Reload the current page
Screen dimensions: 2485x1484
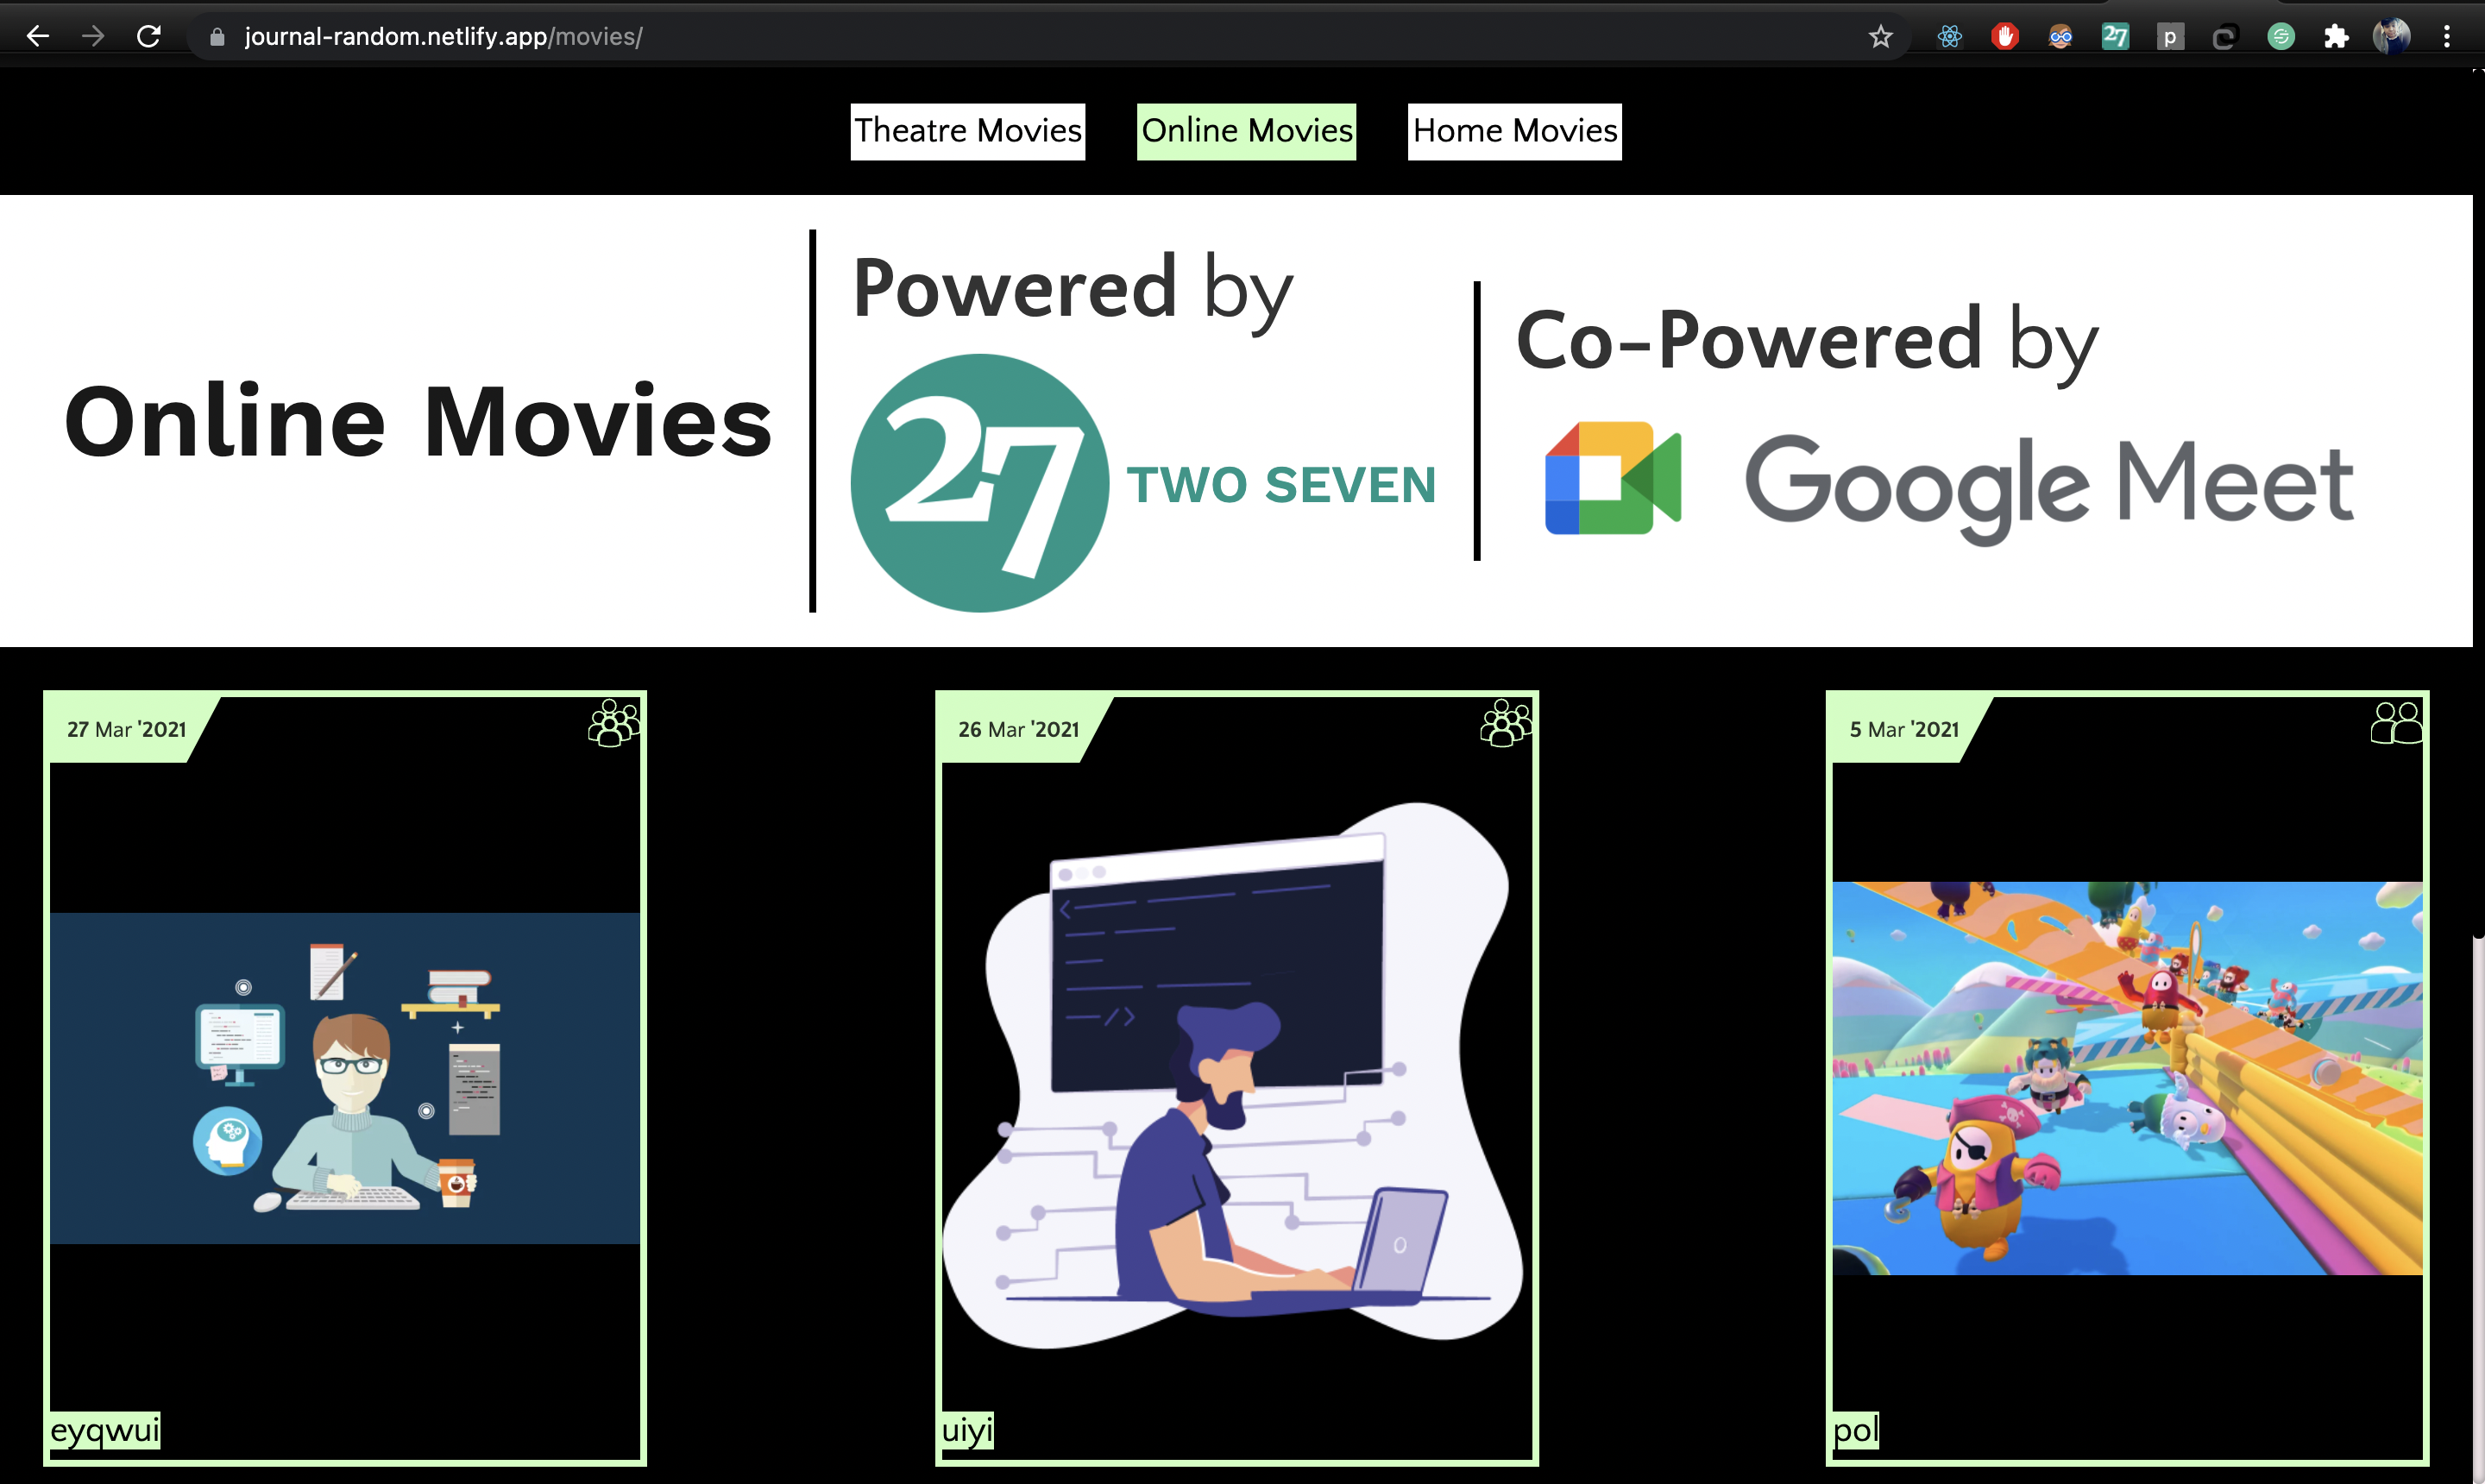click(149, 37)
